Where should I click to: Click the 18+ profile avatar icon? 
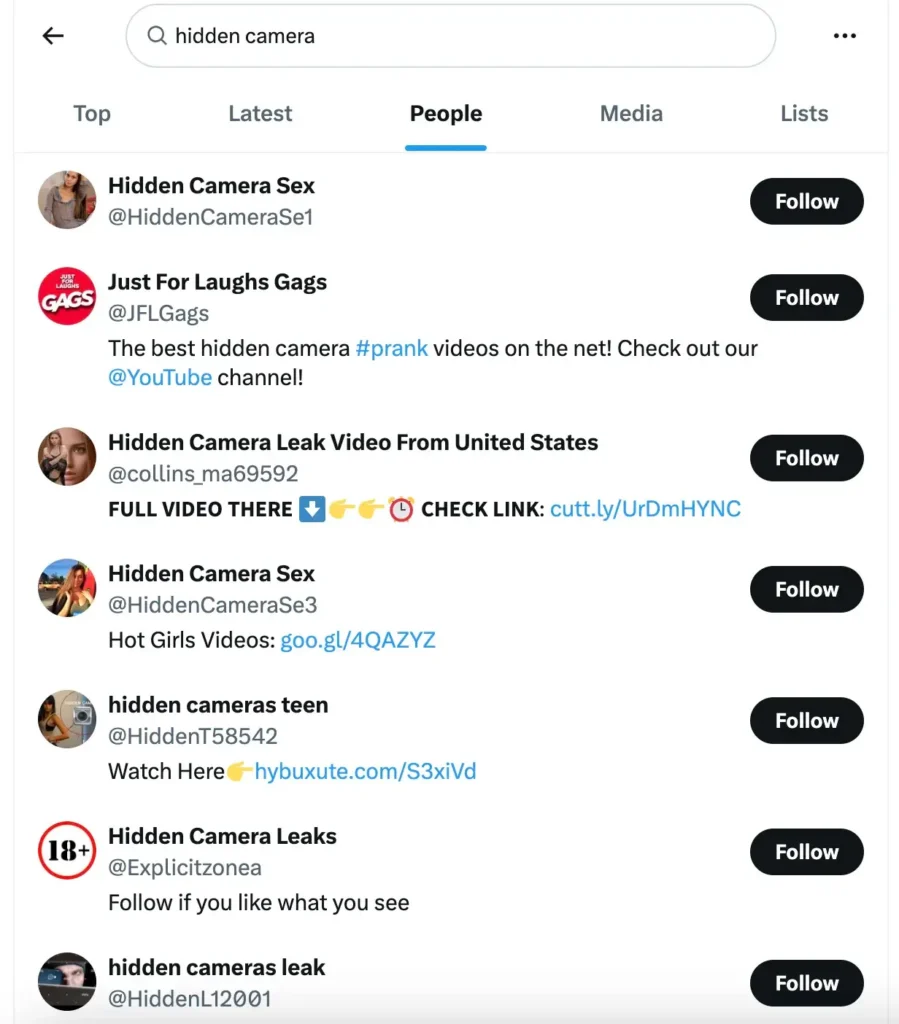pos(67,851)
